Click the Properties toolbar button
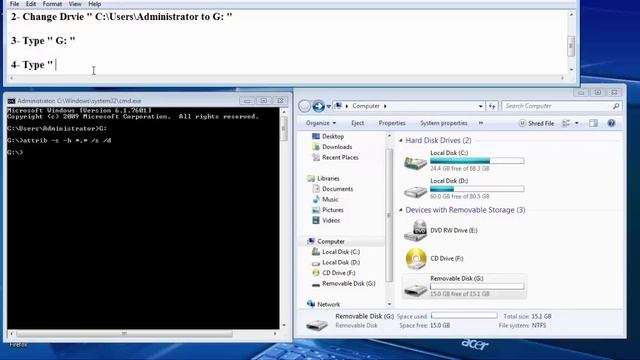The image size is (640, 360). pos(392,123)
